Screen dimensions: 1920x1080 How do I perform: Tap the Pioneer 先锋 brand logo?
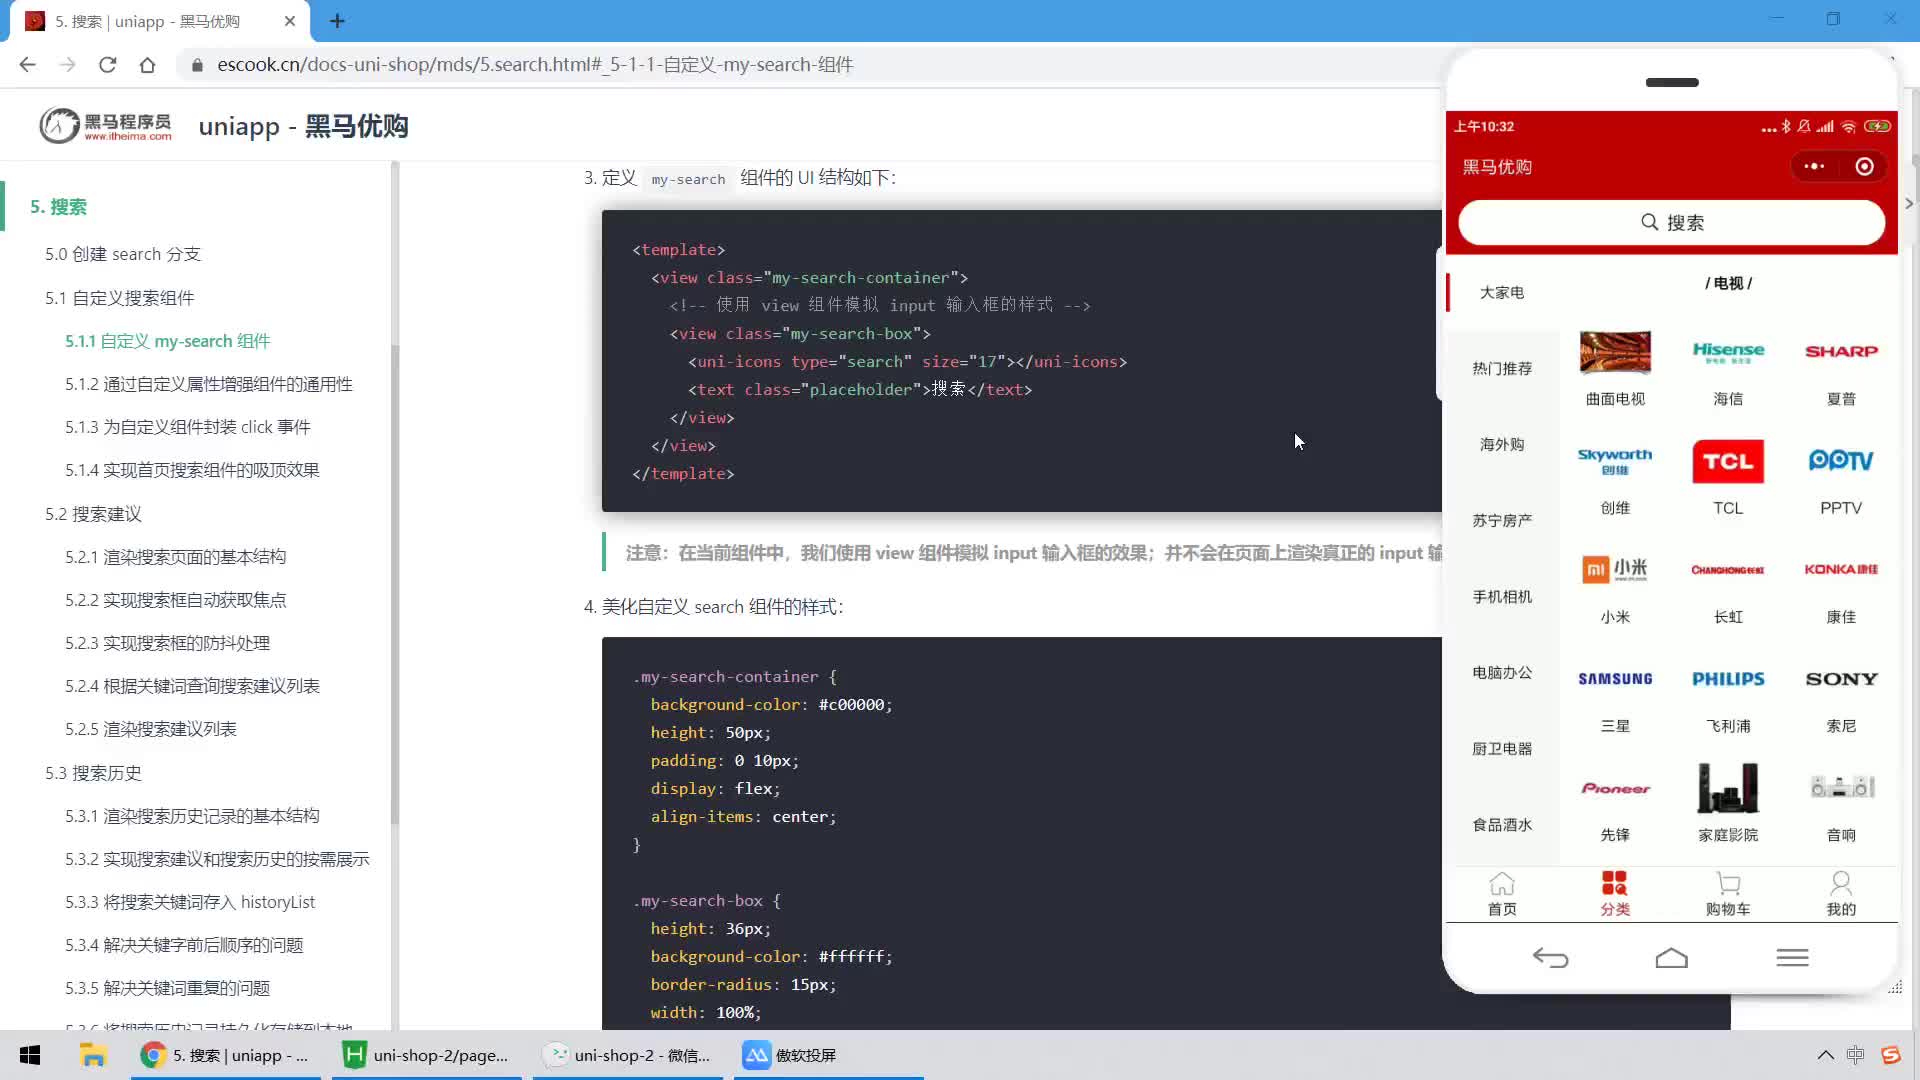click(x=1615, y=788)
